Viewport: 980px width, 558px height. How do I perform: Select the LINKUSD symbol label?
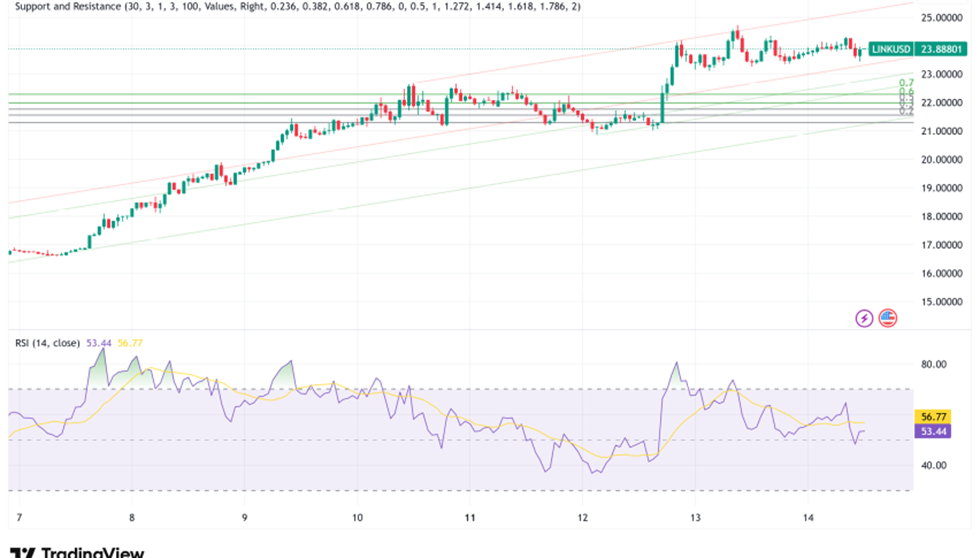pyautogui.click(x=890, y=48)
